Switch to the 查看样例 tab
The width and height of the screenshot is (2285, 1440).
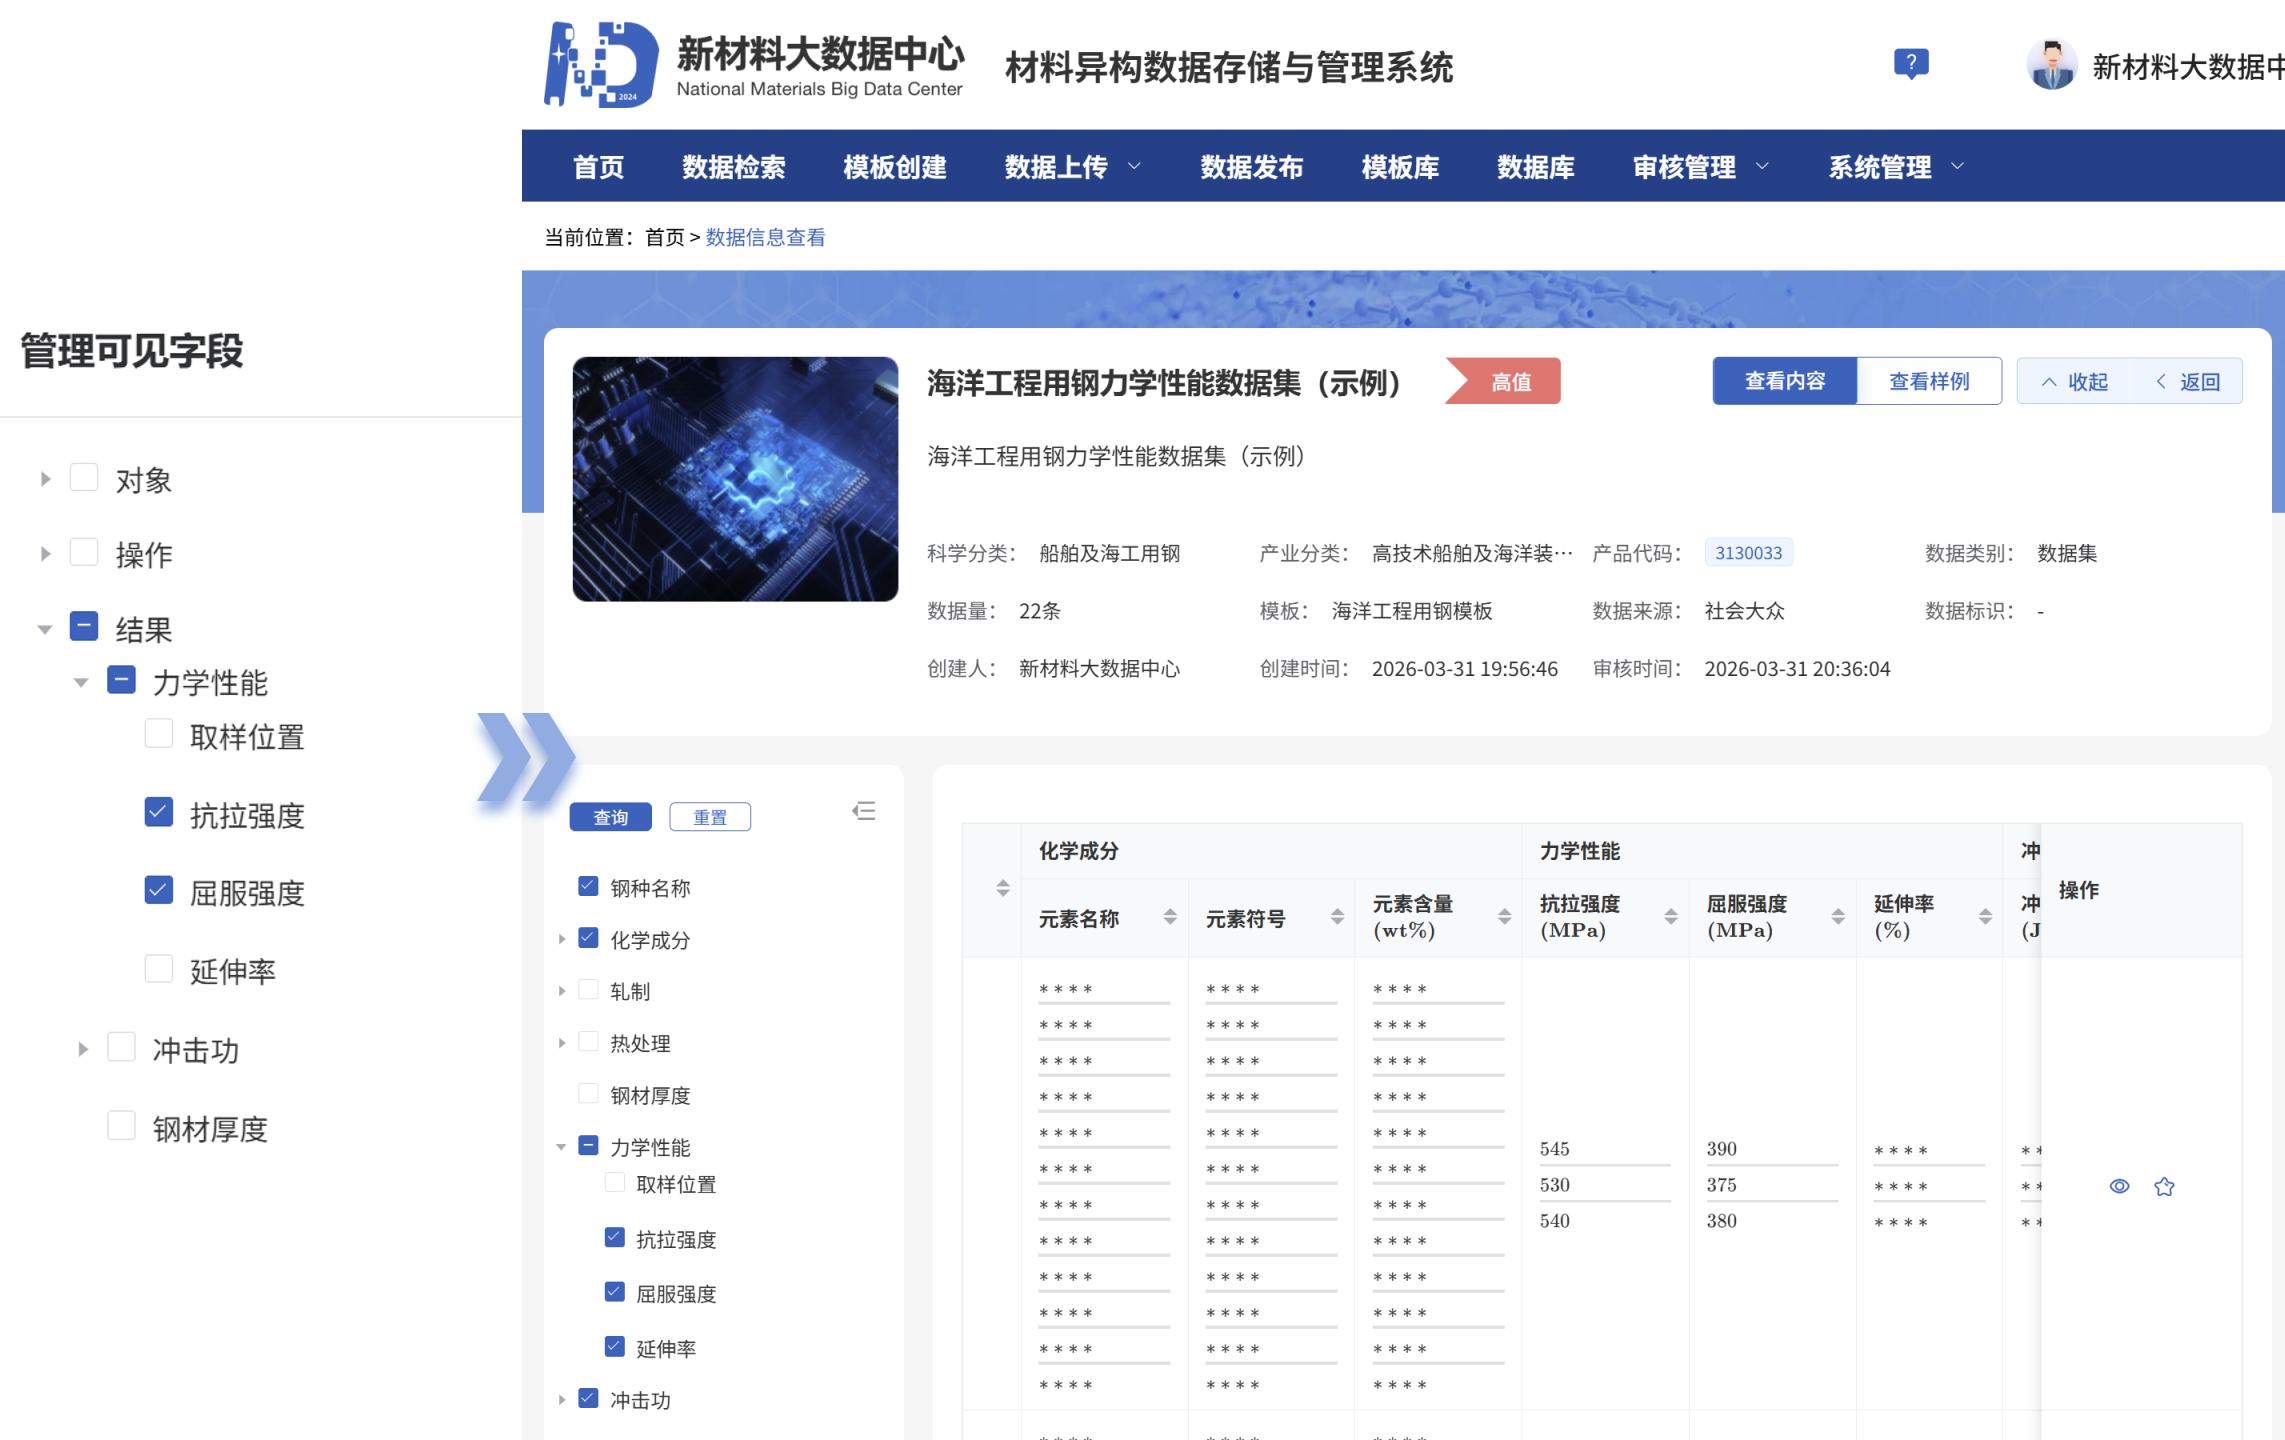click(1928, 381)
